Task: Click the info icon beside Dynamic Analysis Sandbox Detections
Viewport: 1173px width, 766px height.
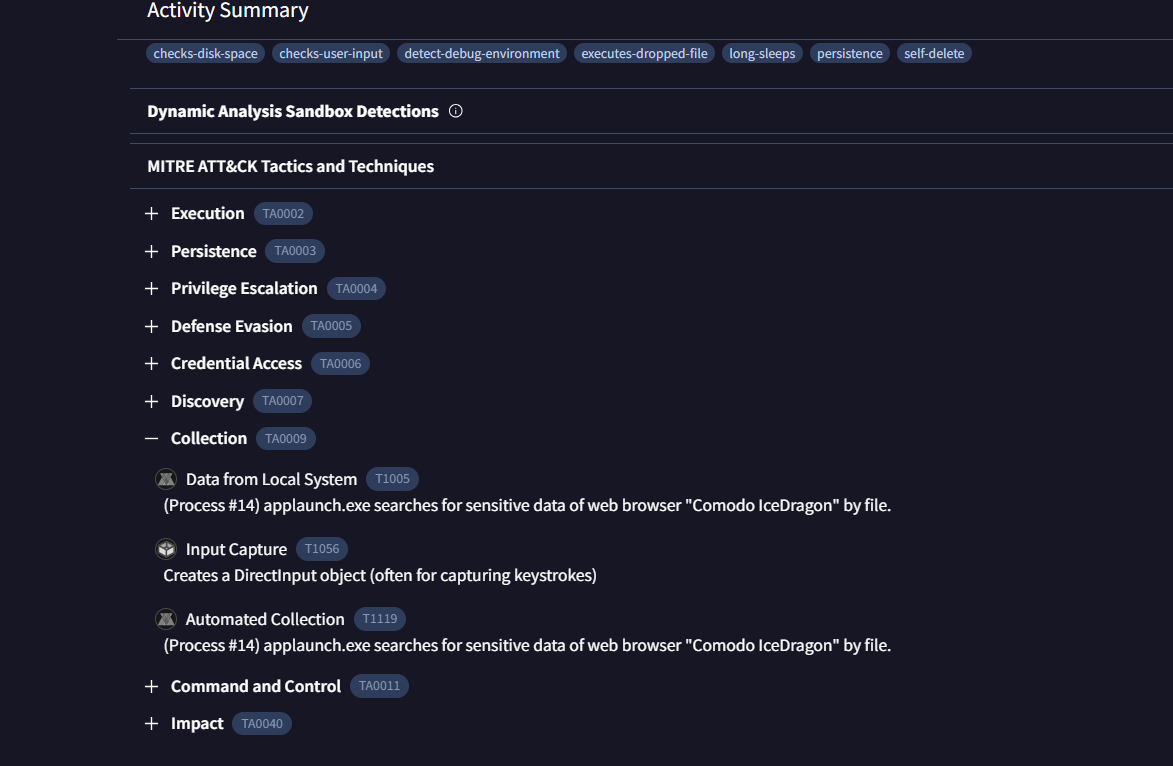Action: tap(456, 111)
